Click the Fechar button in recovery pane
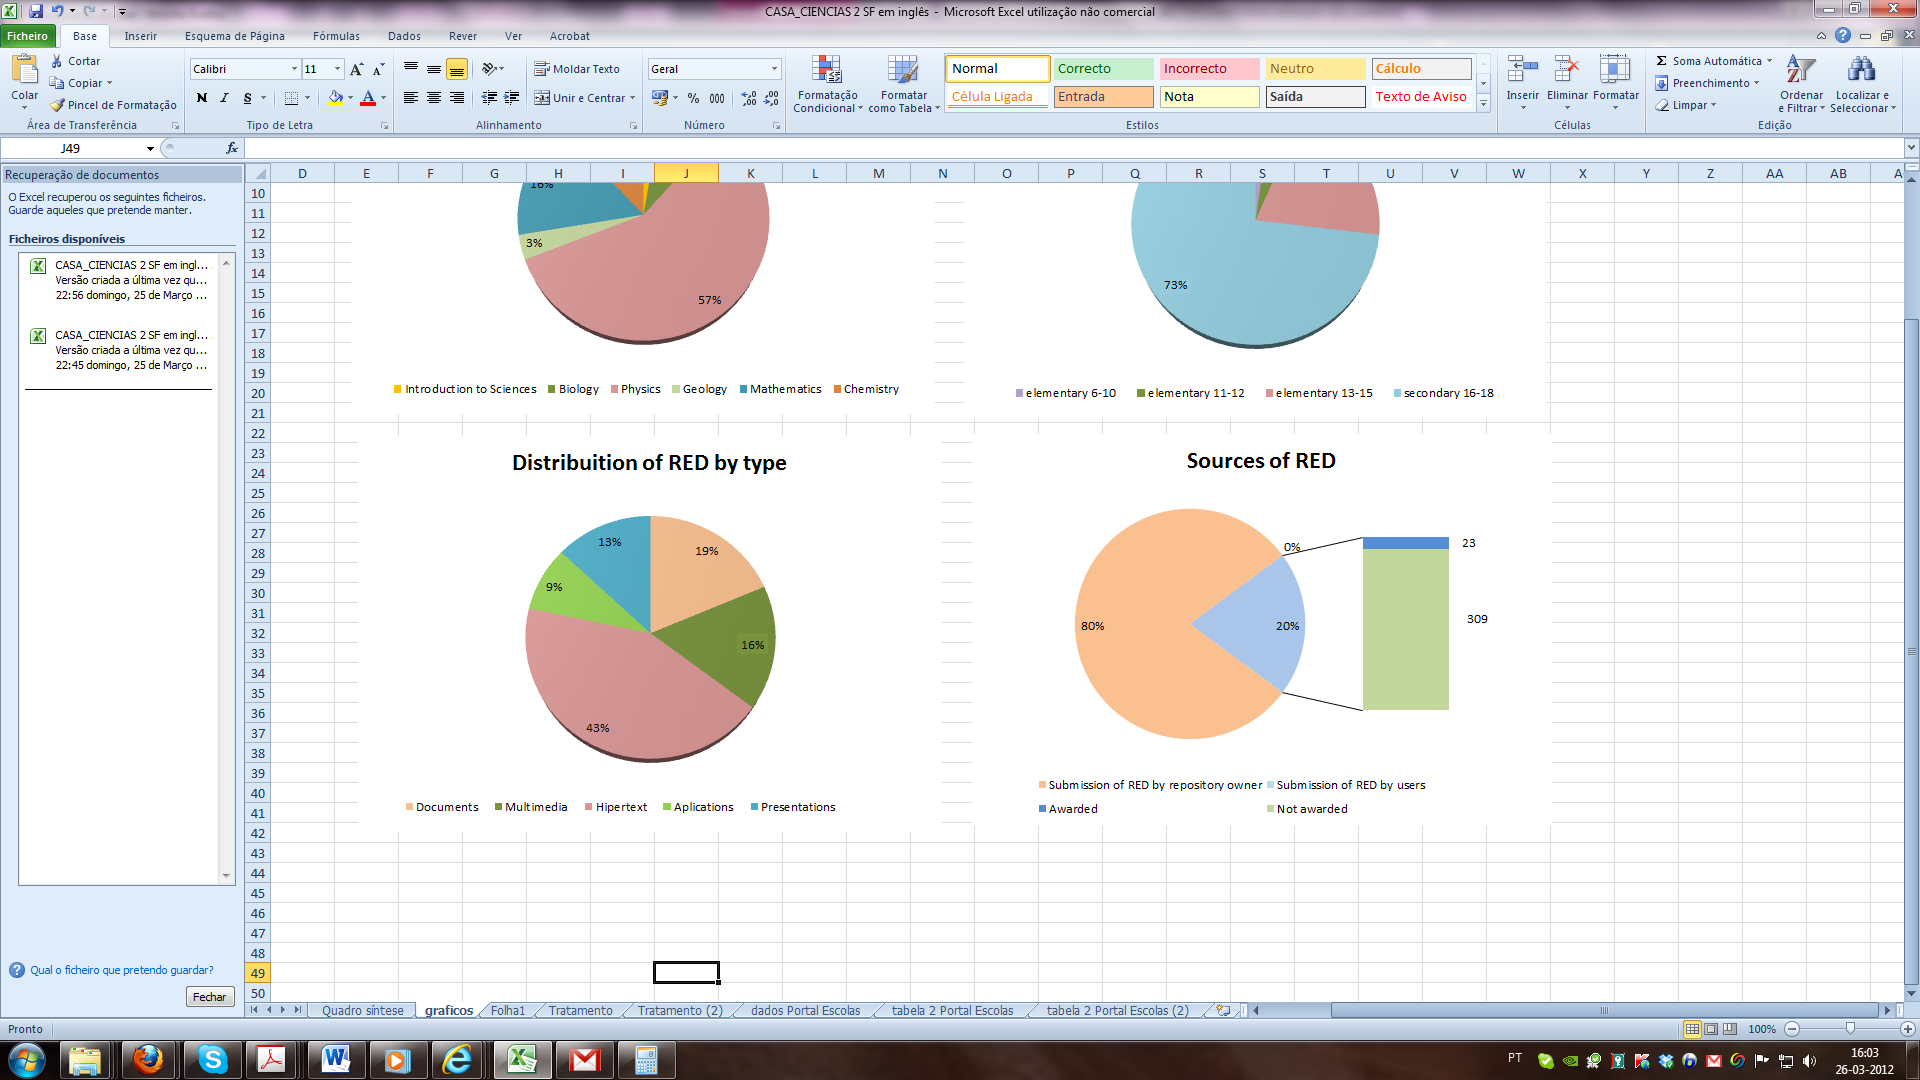Image resolution: width=1920 pixels, height=1080 pixels. [209, 997]
